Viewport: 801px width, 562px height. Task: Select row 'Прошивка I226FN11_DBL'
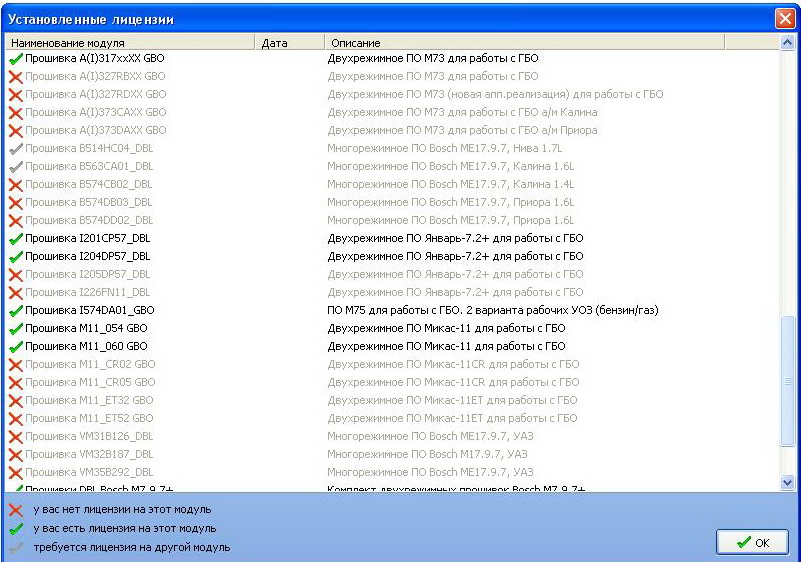(x=392, y=292)
